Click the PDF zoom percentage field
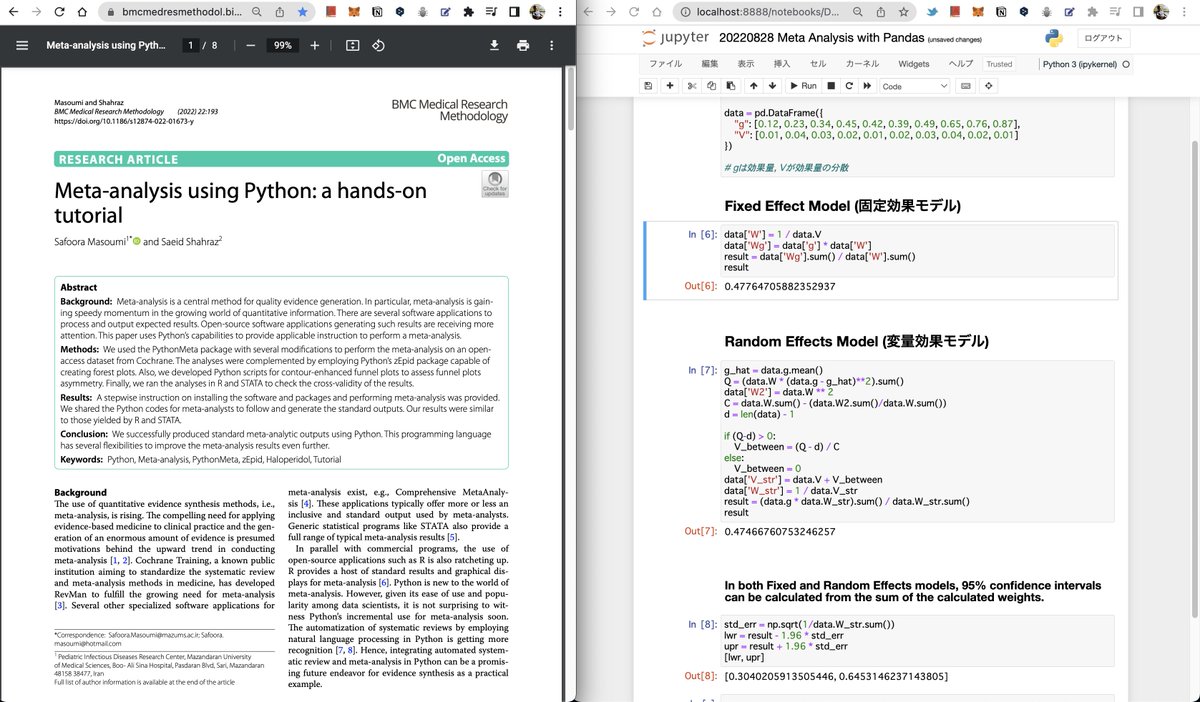Screen dimensions: 1200x702 283,46
